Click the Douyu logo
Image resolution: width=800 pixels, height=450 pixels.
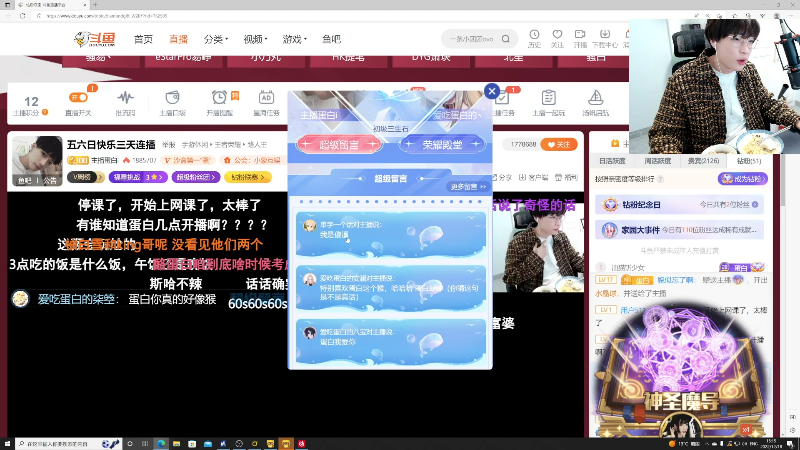tap(94, 39)
